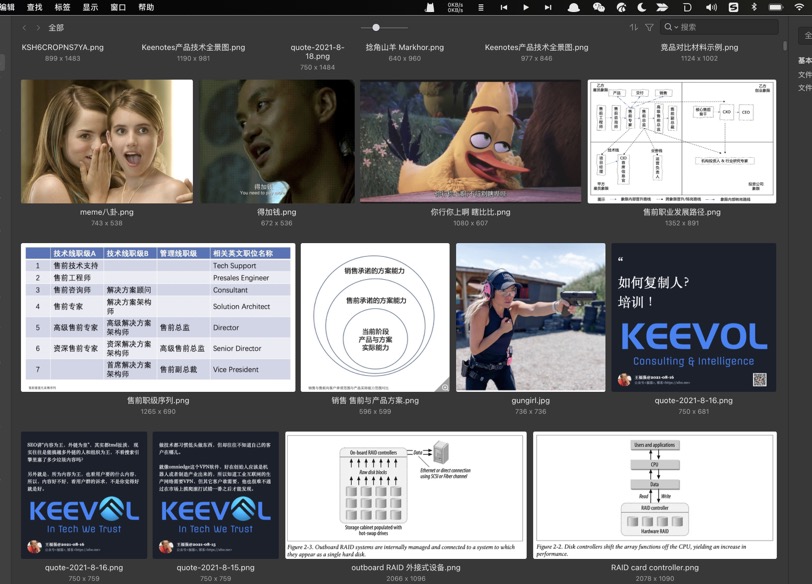Click the RAID card controller.png file name
The image size is (812, 584).
point(655,567)
